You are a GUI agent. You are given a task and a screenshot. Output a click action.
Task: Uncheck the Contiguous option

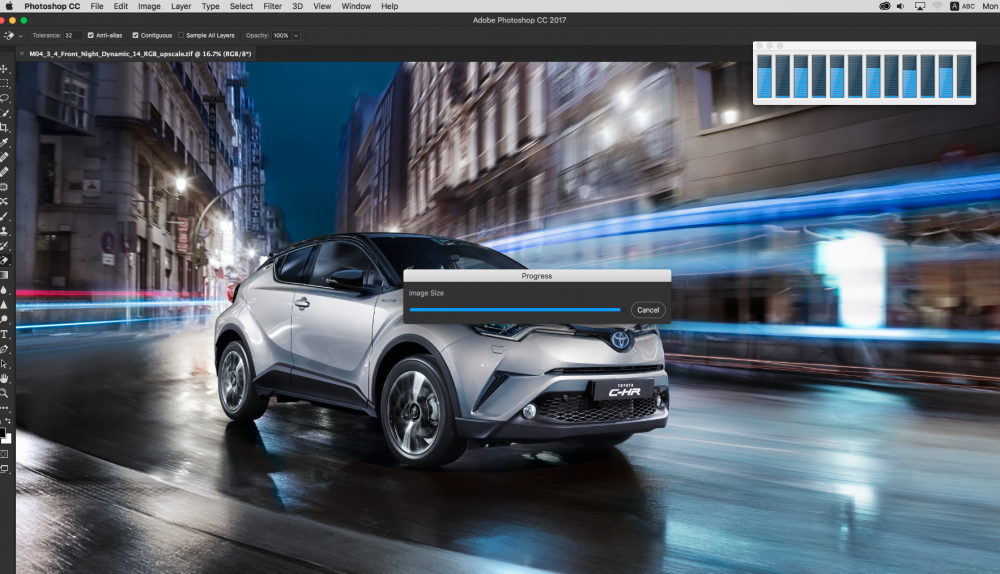pos(135,35)
